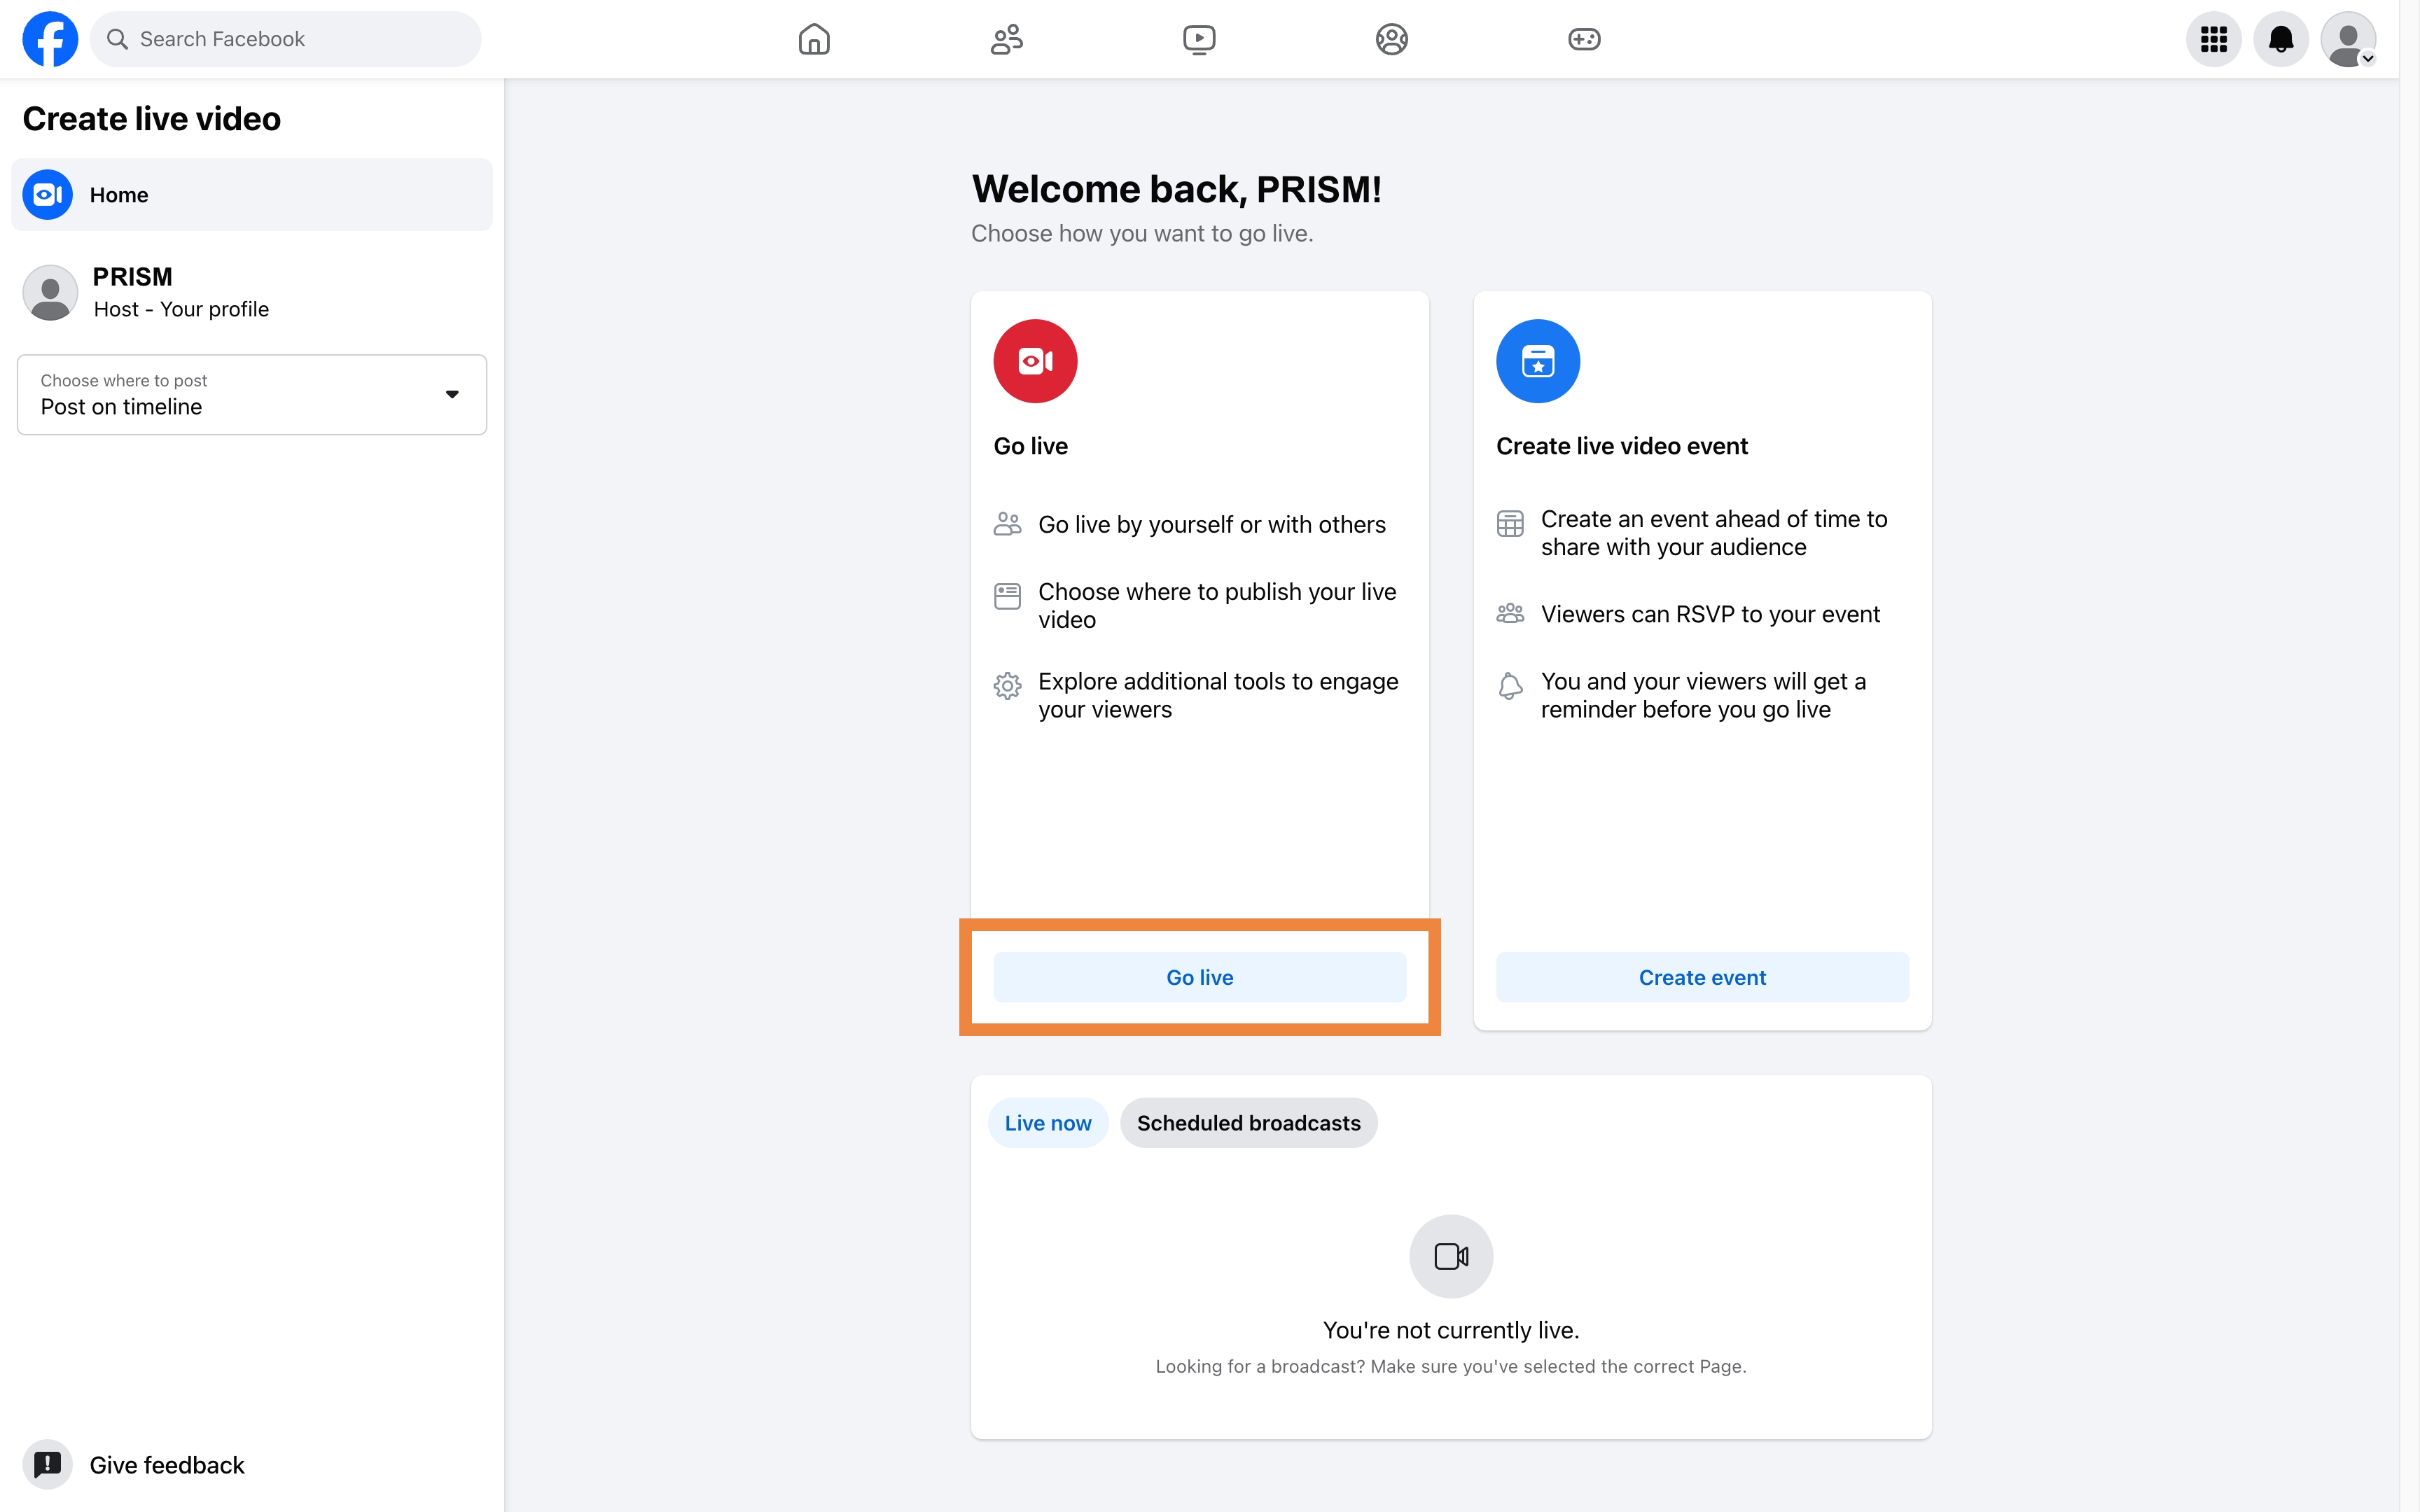The height and width of the screenshot is (1512, 2420).
Task: Open the Friends icon in top navigation
Action: pyautogui.click(x=1006, y=39)
